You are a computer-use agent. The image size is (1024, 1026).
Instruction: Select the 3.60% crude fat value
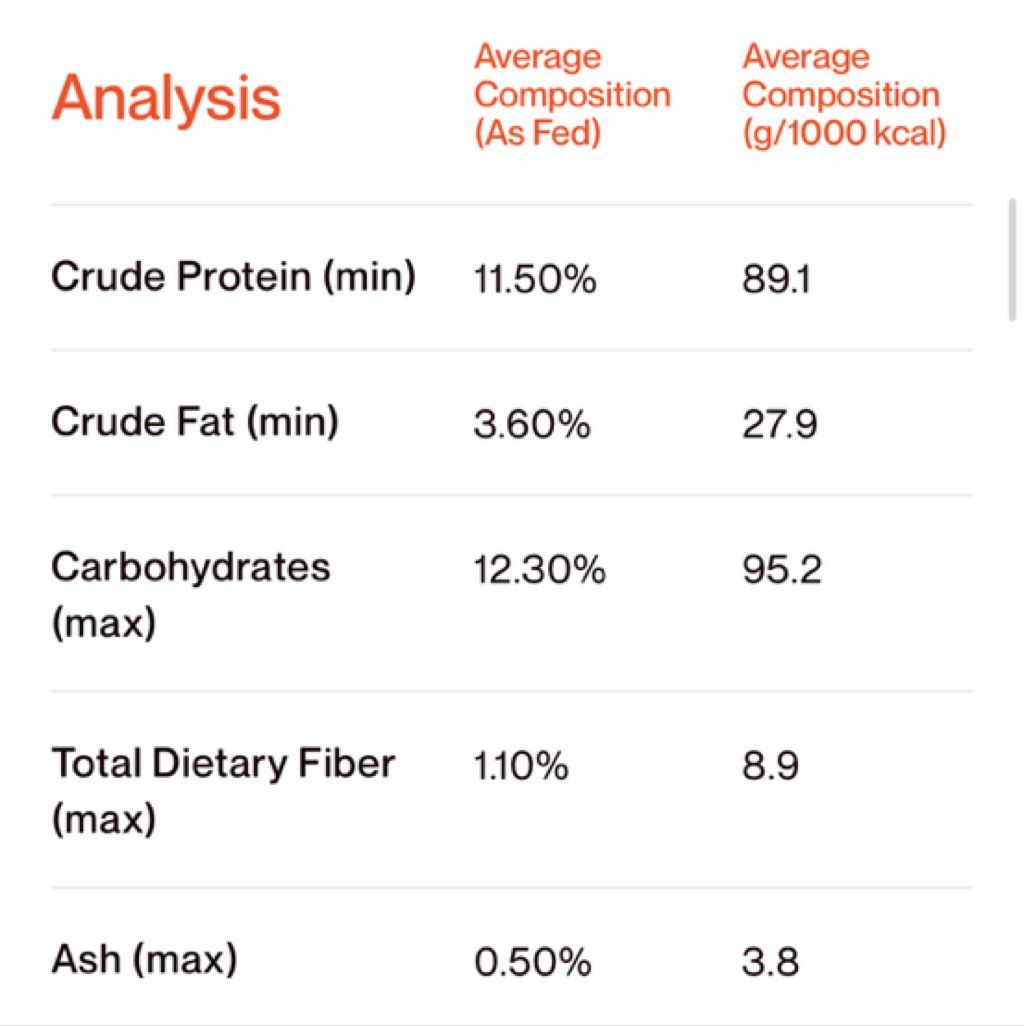[x=532, y=425]
